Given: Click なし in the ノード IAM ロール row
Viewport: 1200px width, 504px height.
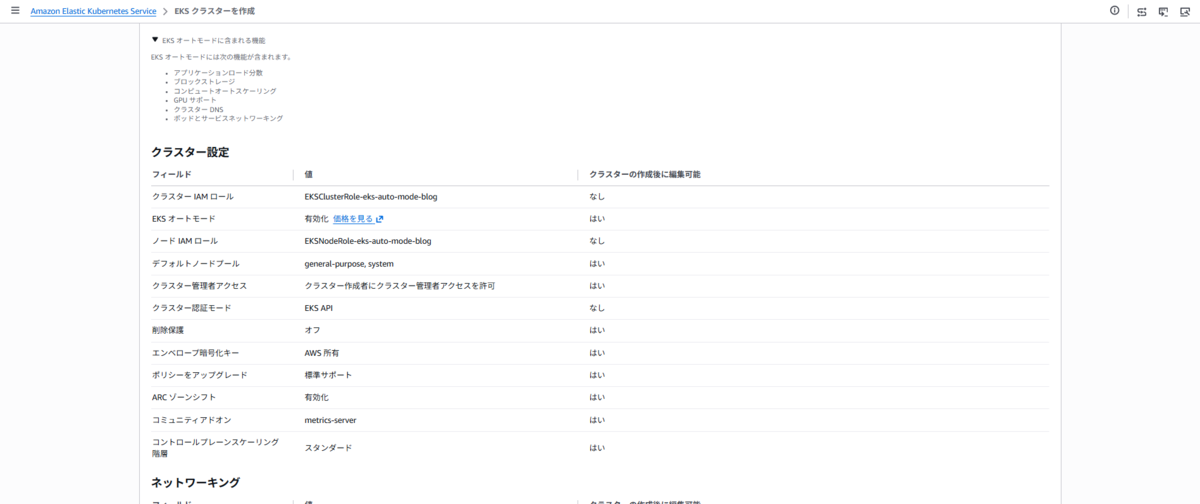Looking at the screenshot, I should click(597, 241).
